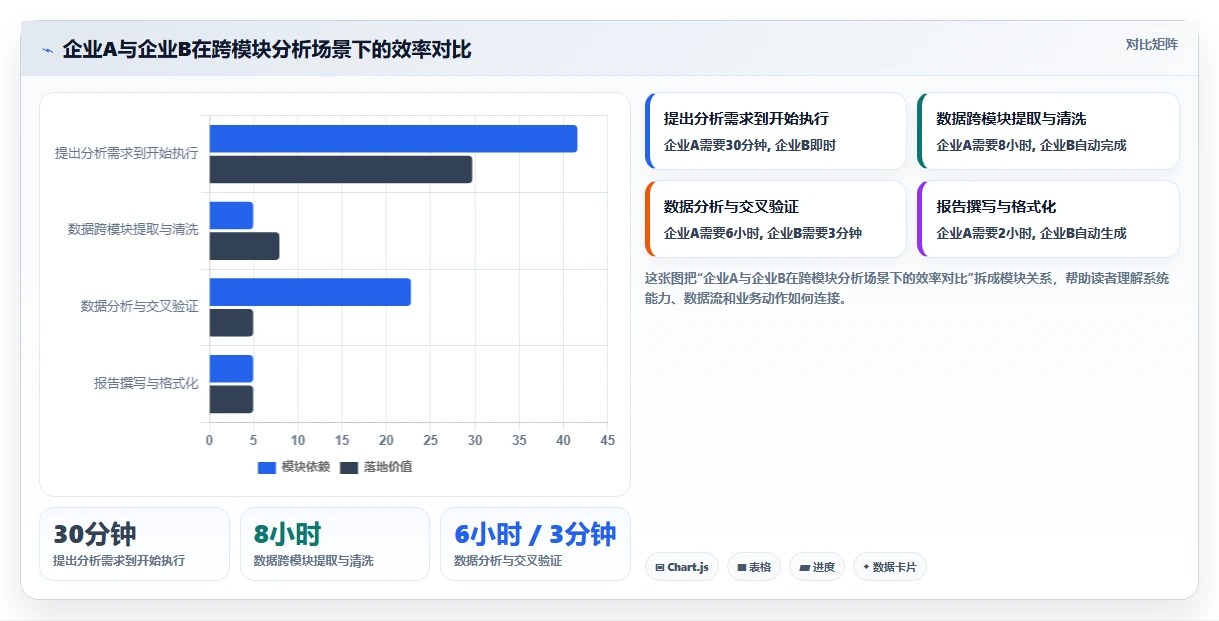
Task: Open the 提出分析需求到开始执行 info card
Action: click(776, 131)
